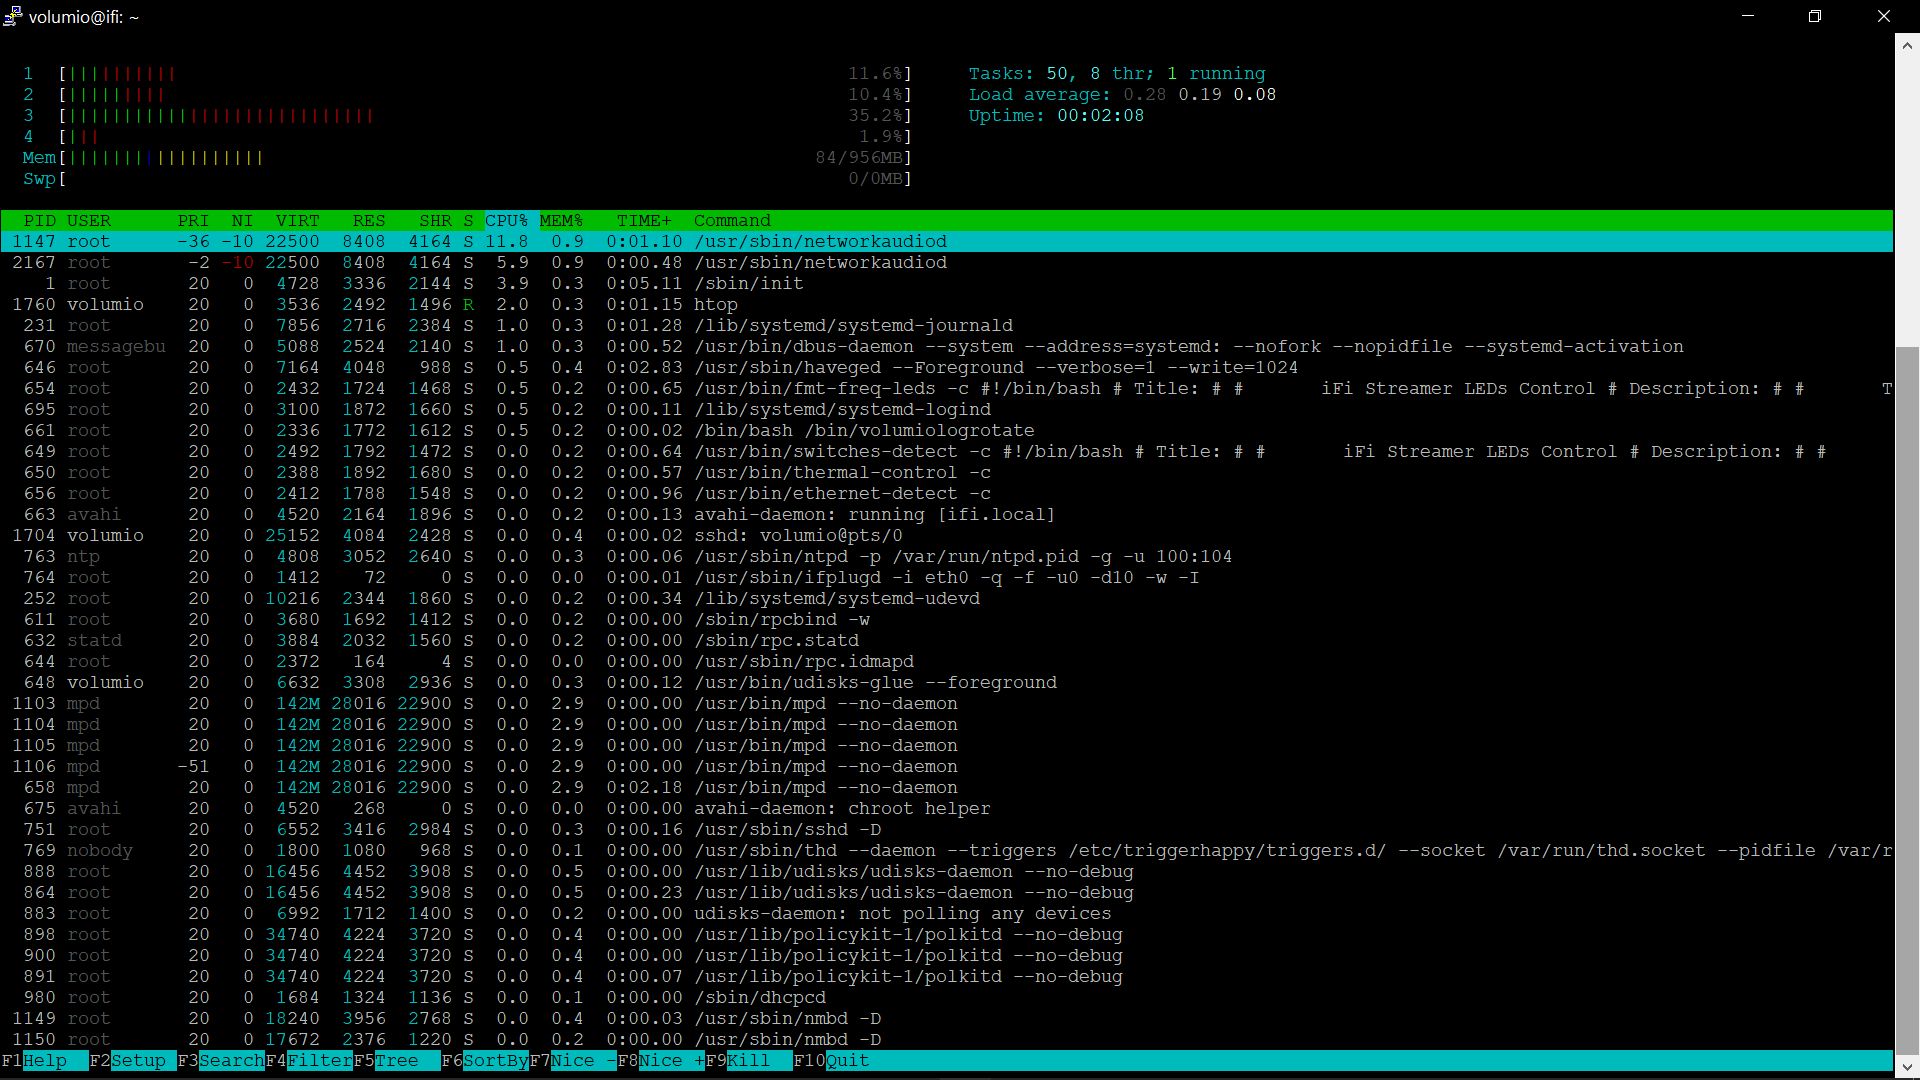Image resolution: width=1920 pixels, height=1080 pixels.
Task: Click F3 Search in footer bar
Action: (231, 1060)
